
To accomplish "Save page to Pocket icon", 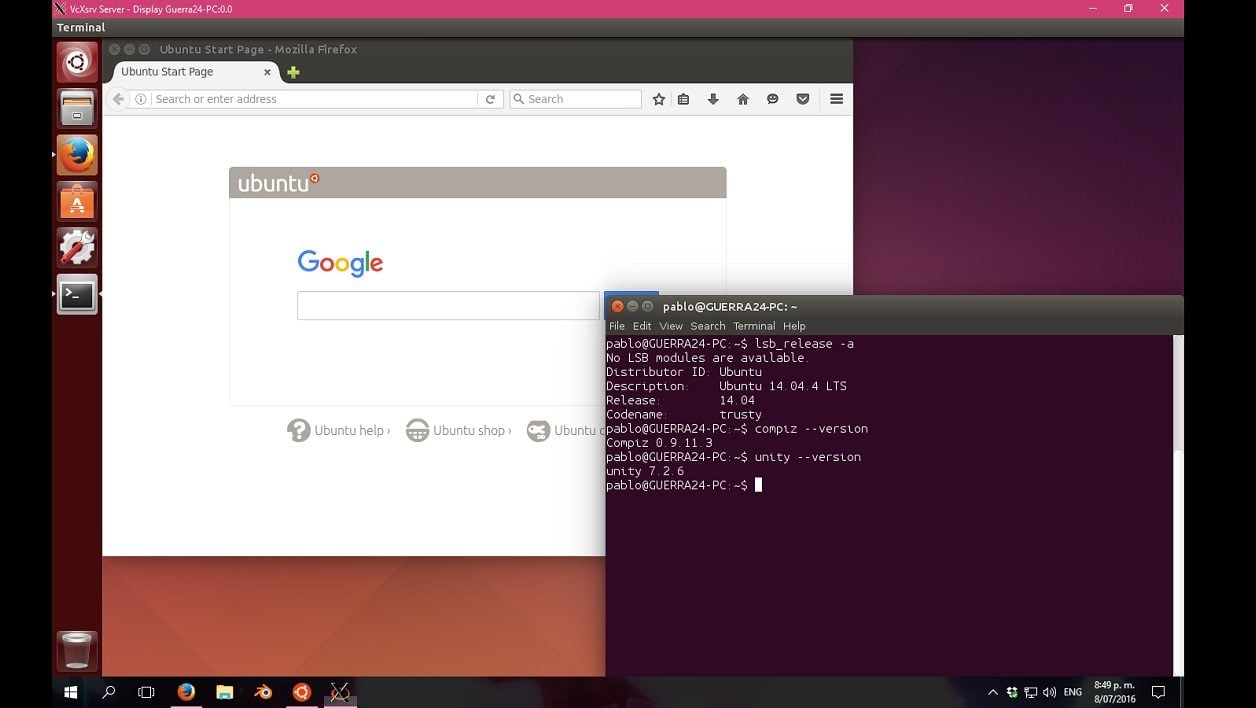I will click(x=803, y=99).
